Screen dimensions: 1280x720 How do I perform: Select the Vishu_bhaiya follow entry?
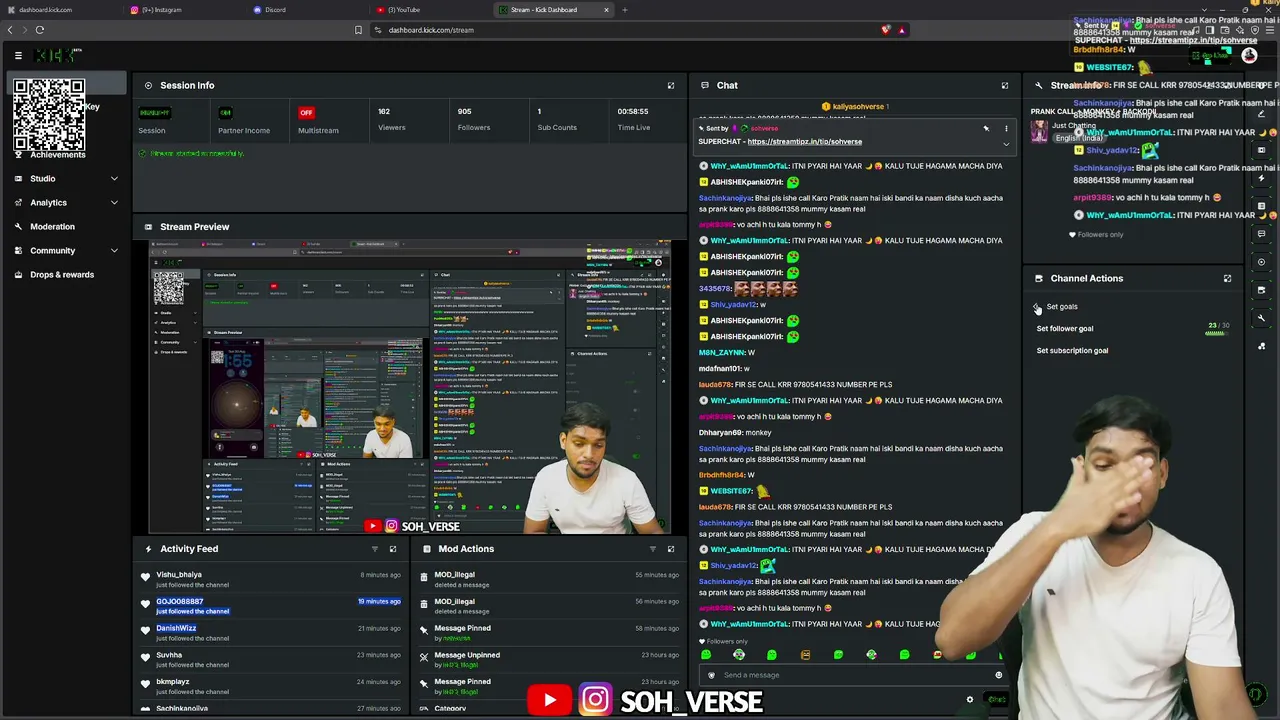pyautogui.click(x=272, y=580)
